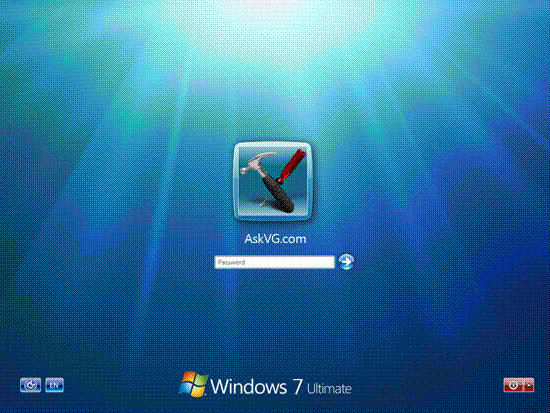This screenshot has height=413, width=550.
Task: Select the hammer and screwdriver user picture
Action: (273, 181)
